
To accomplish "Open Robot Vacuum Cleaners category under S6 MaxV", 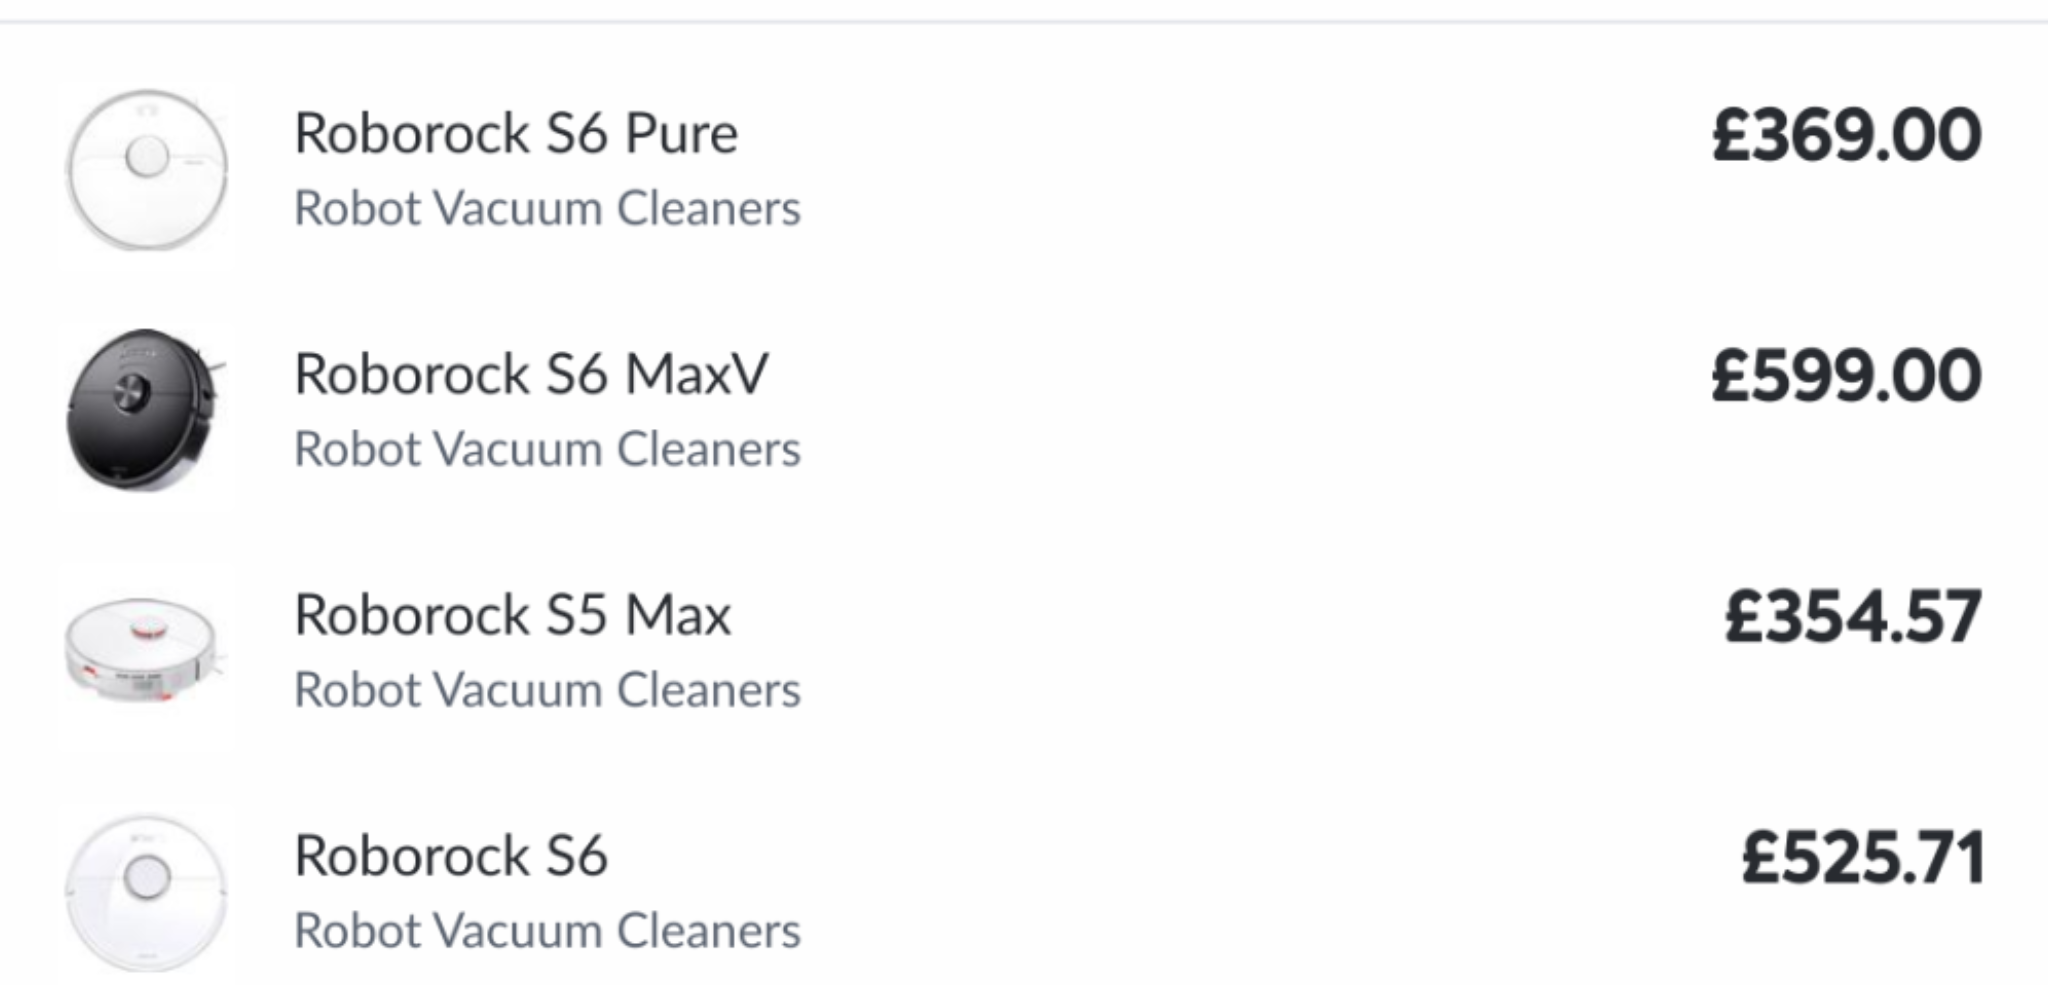I will coord(547,450).
